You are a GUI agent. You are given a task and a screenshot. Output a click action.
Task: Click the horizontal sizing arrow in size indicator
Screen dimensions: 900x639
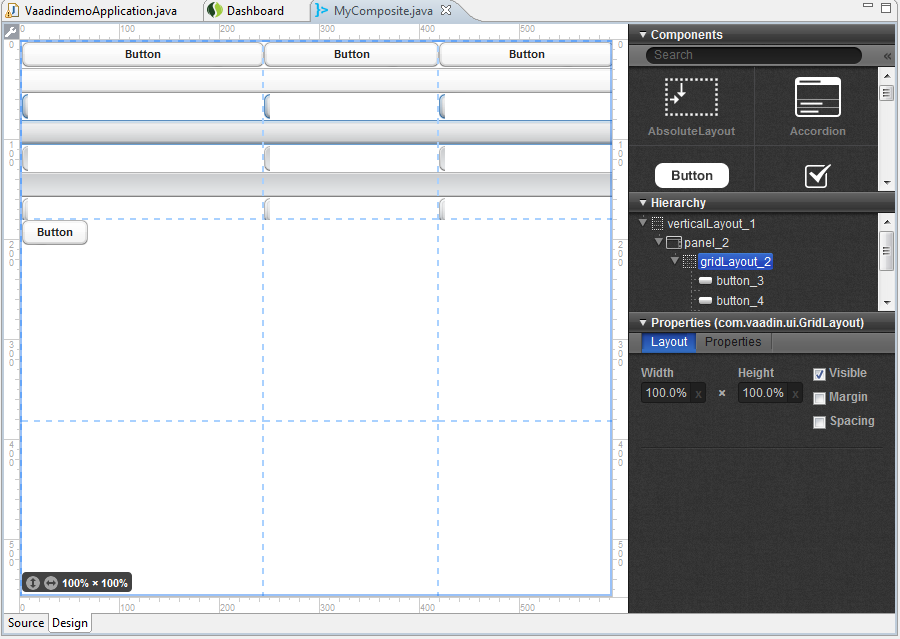tap(49, 582)
